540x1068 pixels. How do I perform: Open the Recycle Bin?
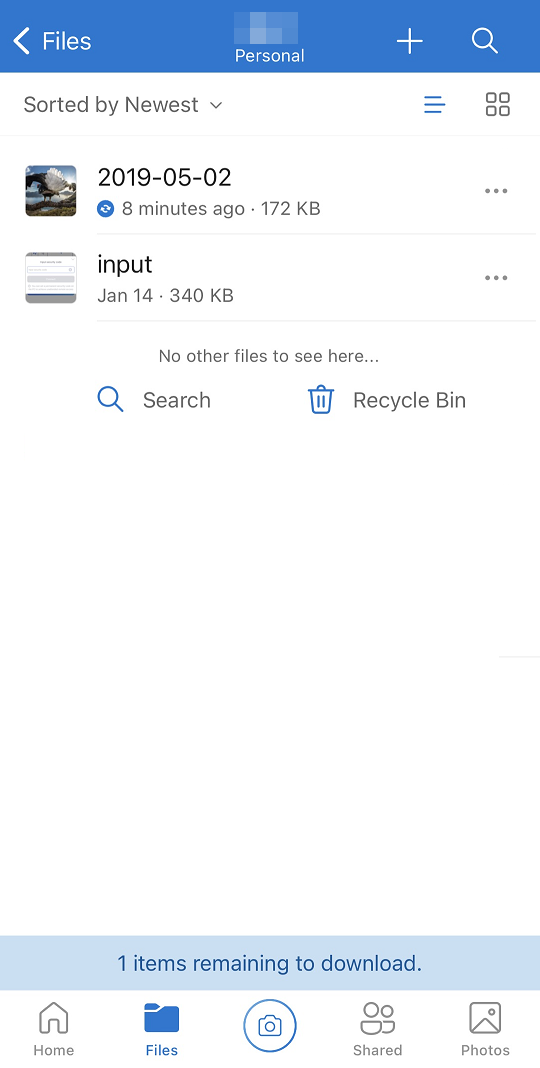[387, 400]
